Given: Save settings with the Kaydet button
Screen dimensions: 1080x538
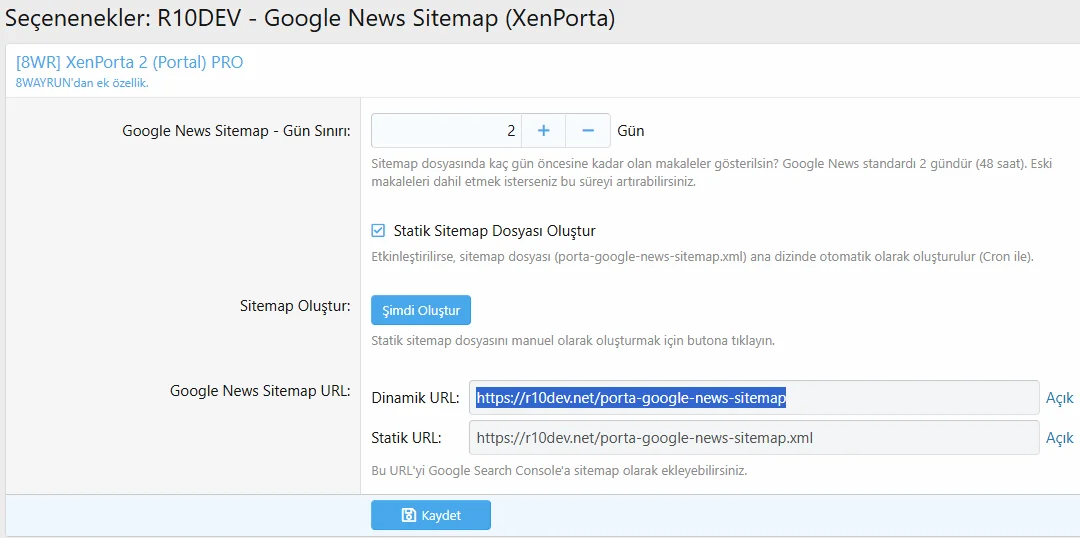Looking at the screenshot, I should [431, 515].
